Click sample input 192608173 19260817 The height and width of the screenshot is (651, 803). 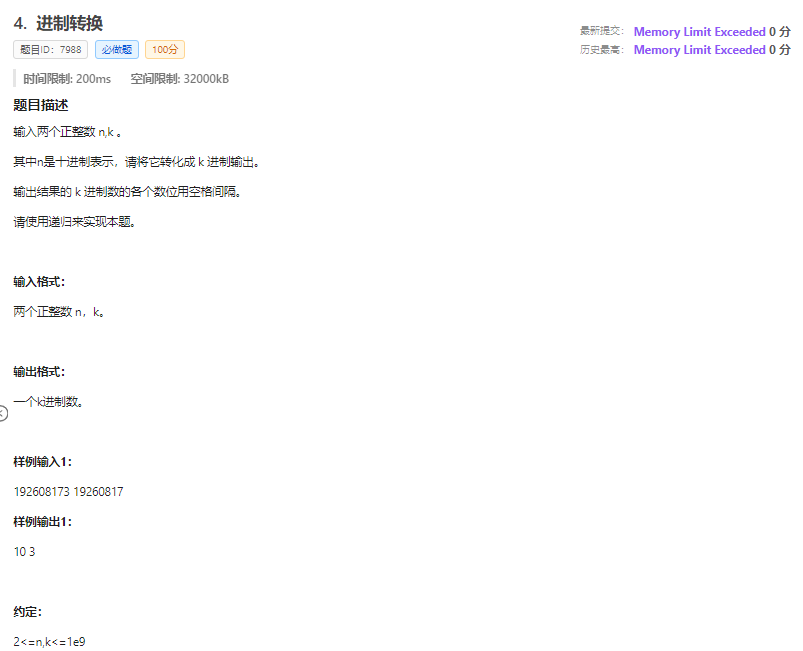pos(68,492)
